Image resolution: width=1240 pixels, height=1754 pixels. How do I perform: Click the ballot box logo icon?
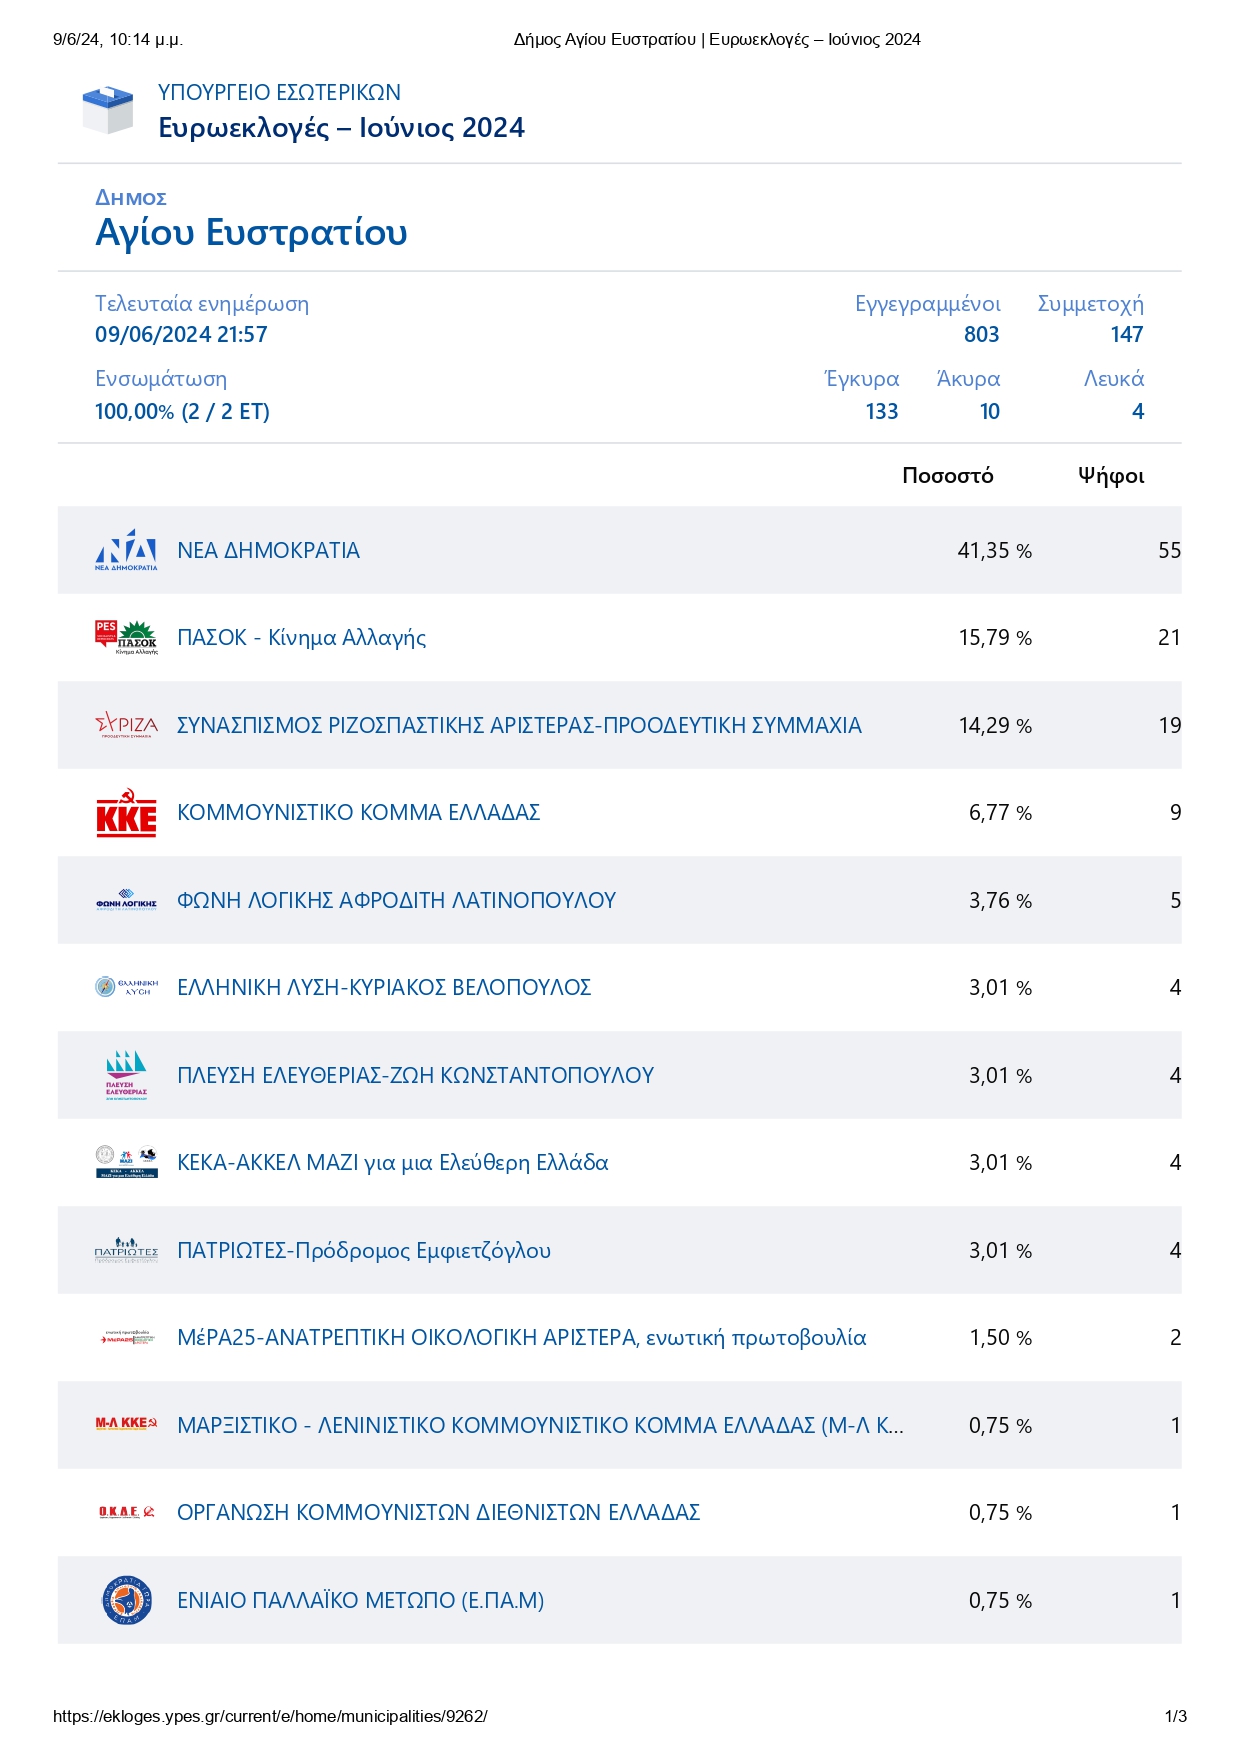107,110
